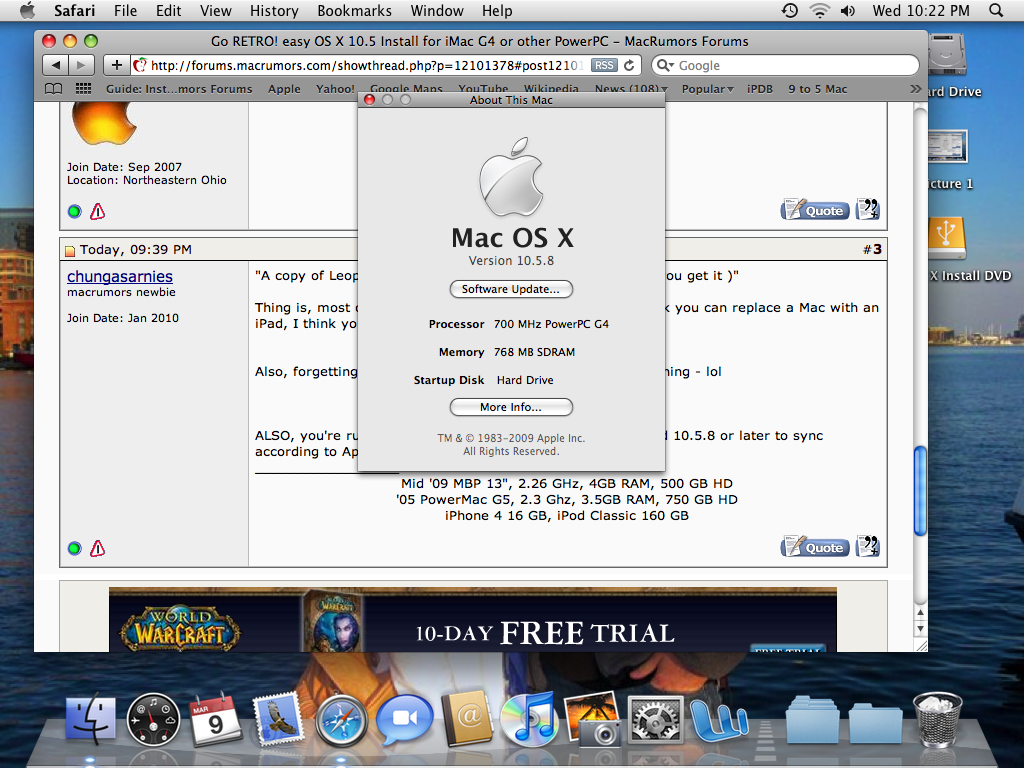
Task: Open Time Machine menu bar icon
Action: coord(790,10)
